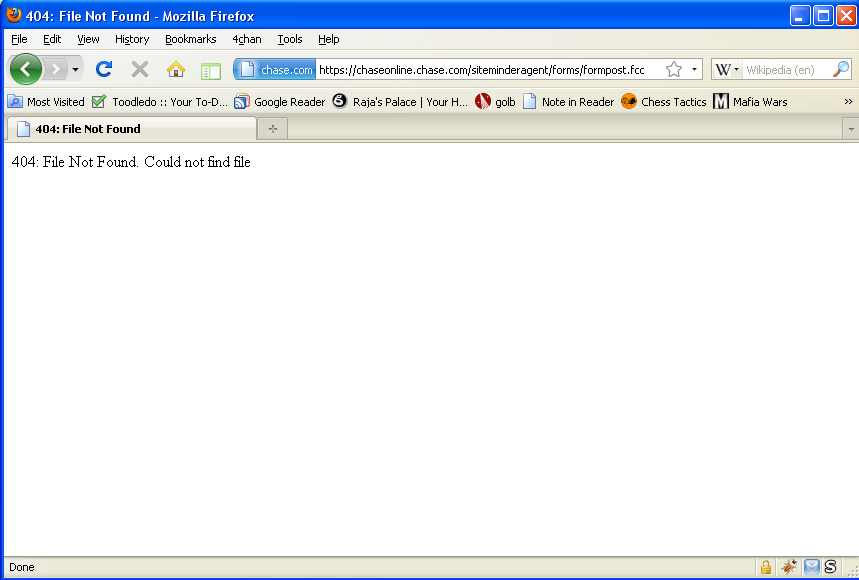Open the Google Reader bookmark
The width and height of the screenshot is (859, 580).
pos(280,101)
